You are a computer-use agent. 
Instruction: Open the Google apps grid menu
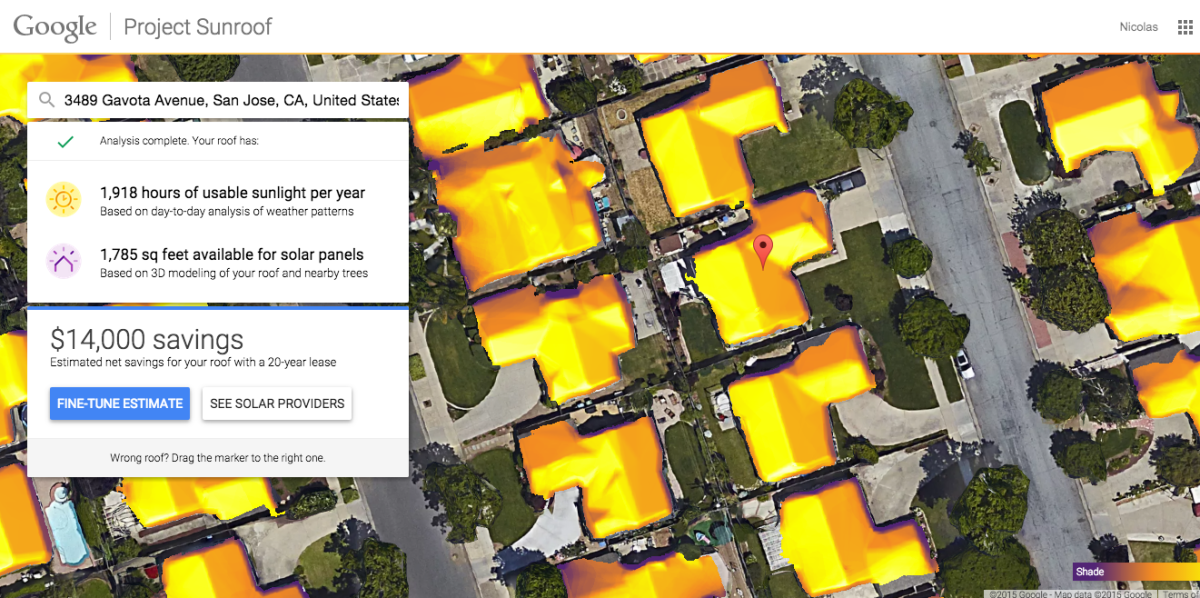(x=1185, y=27)
